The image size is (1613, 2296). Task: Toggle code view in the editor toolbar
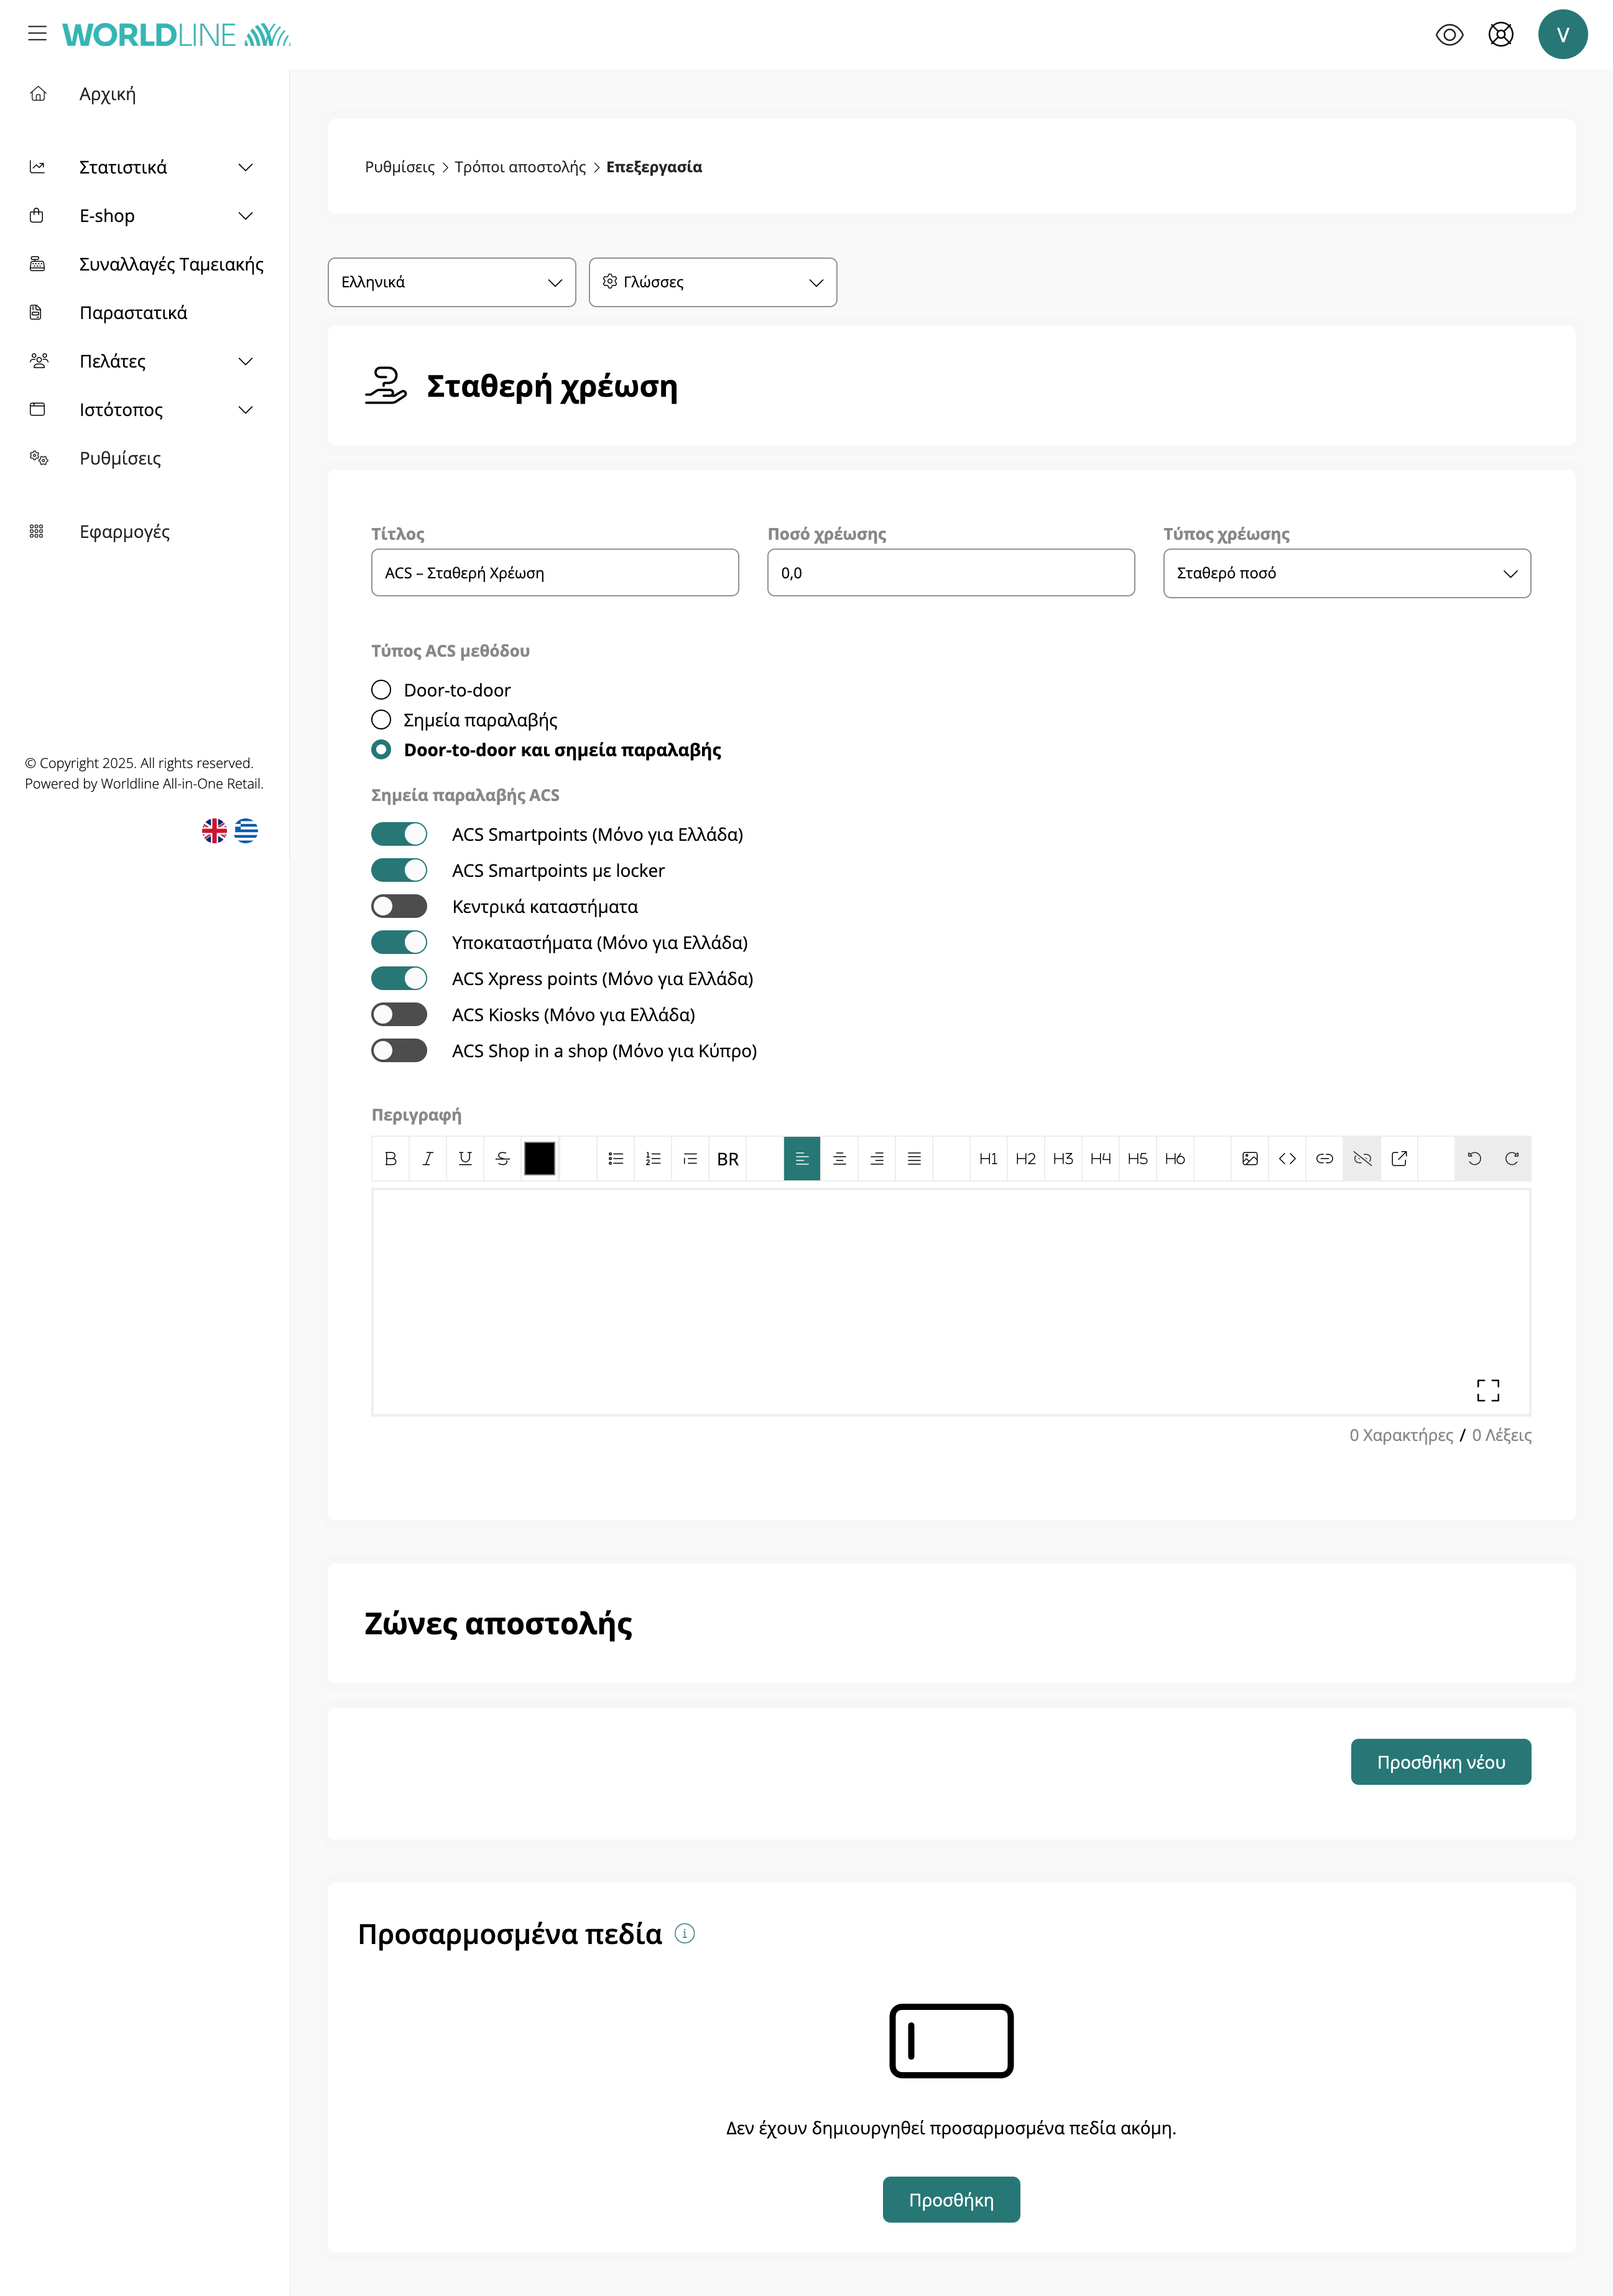click(x=1287, y=1158)
